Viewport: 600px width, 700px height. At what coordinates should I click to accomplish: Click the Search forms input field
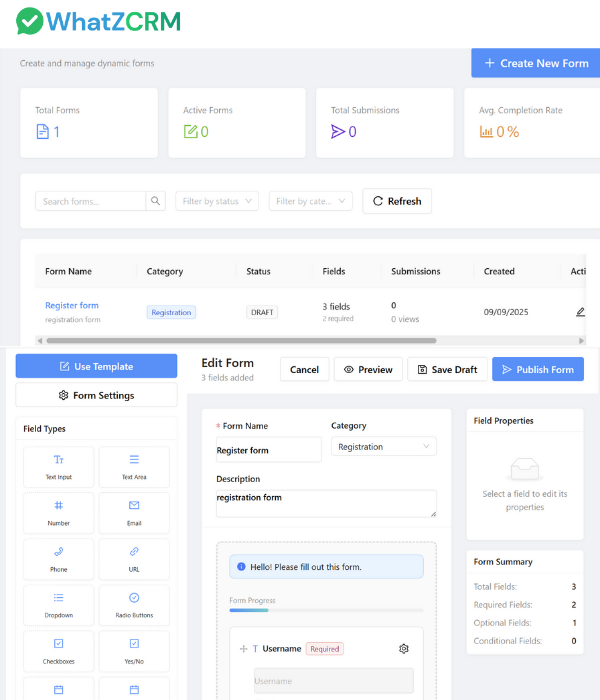tap(90, 201)
